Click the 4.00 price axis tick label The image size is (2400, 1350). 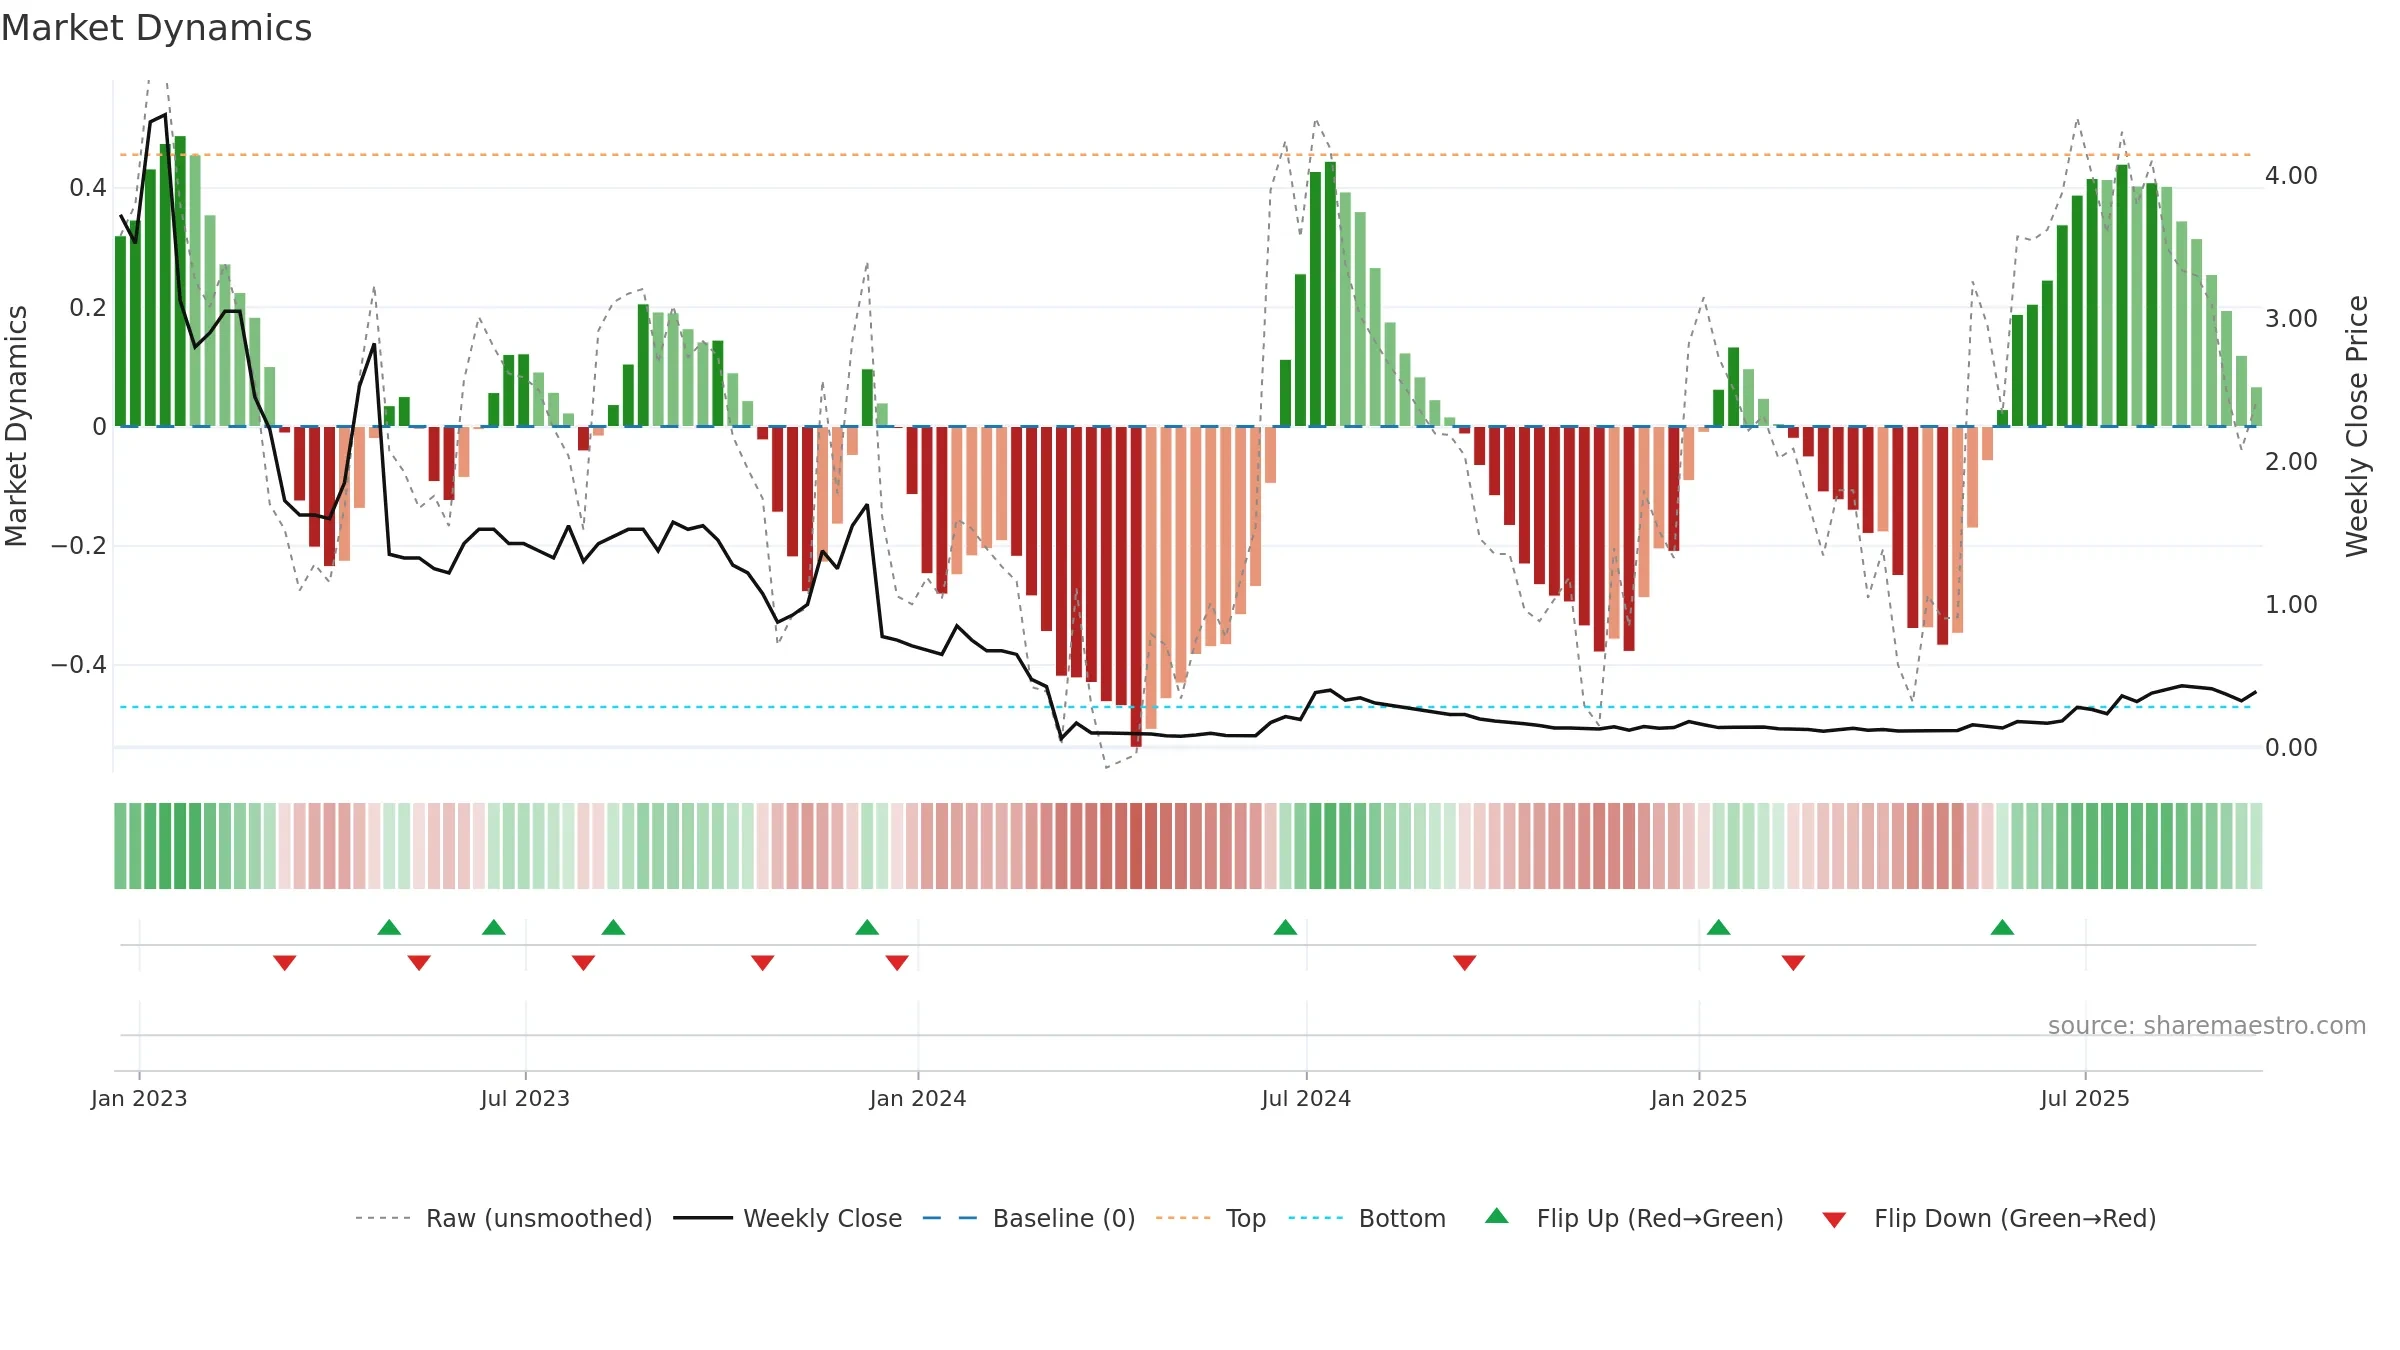click(2291, 176)
